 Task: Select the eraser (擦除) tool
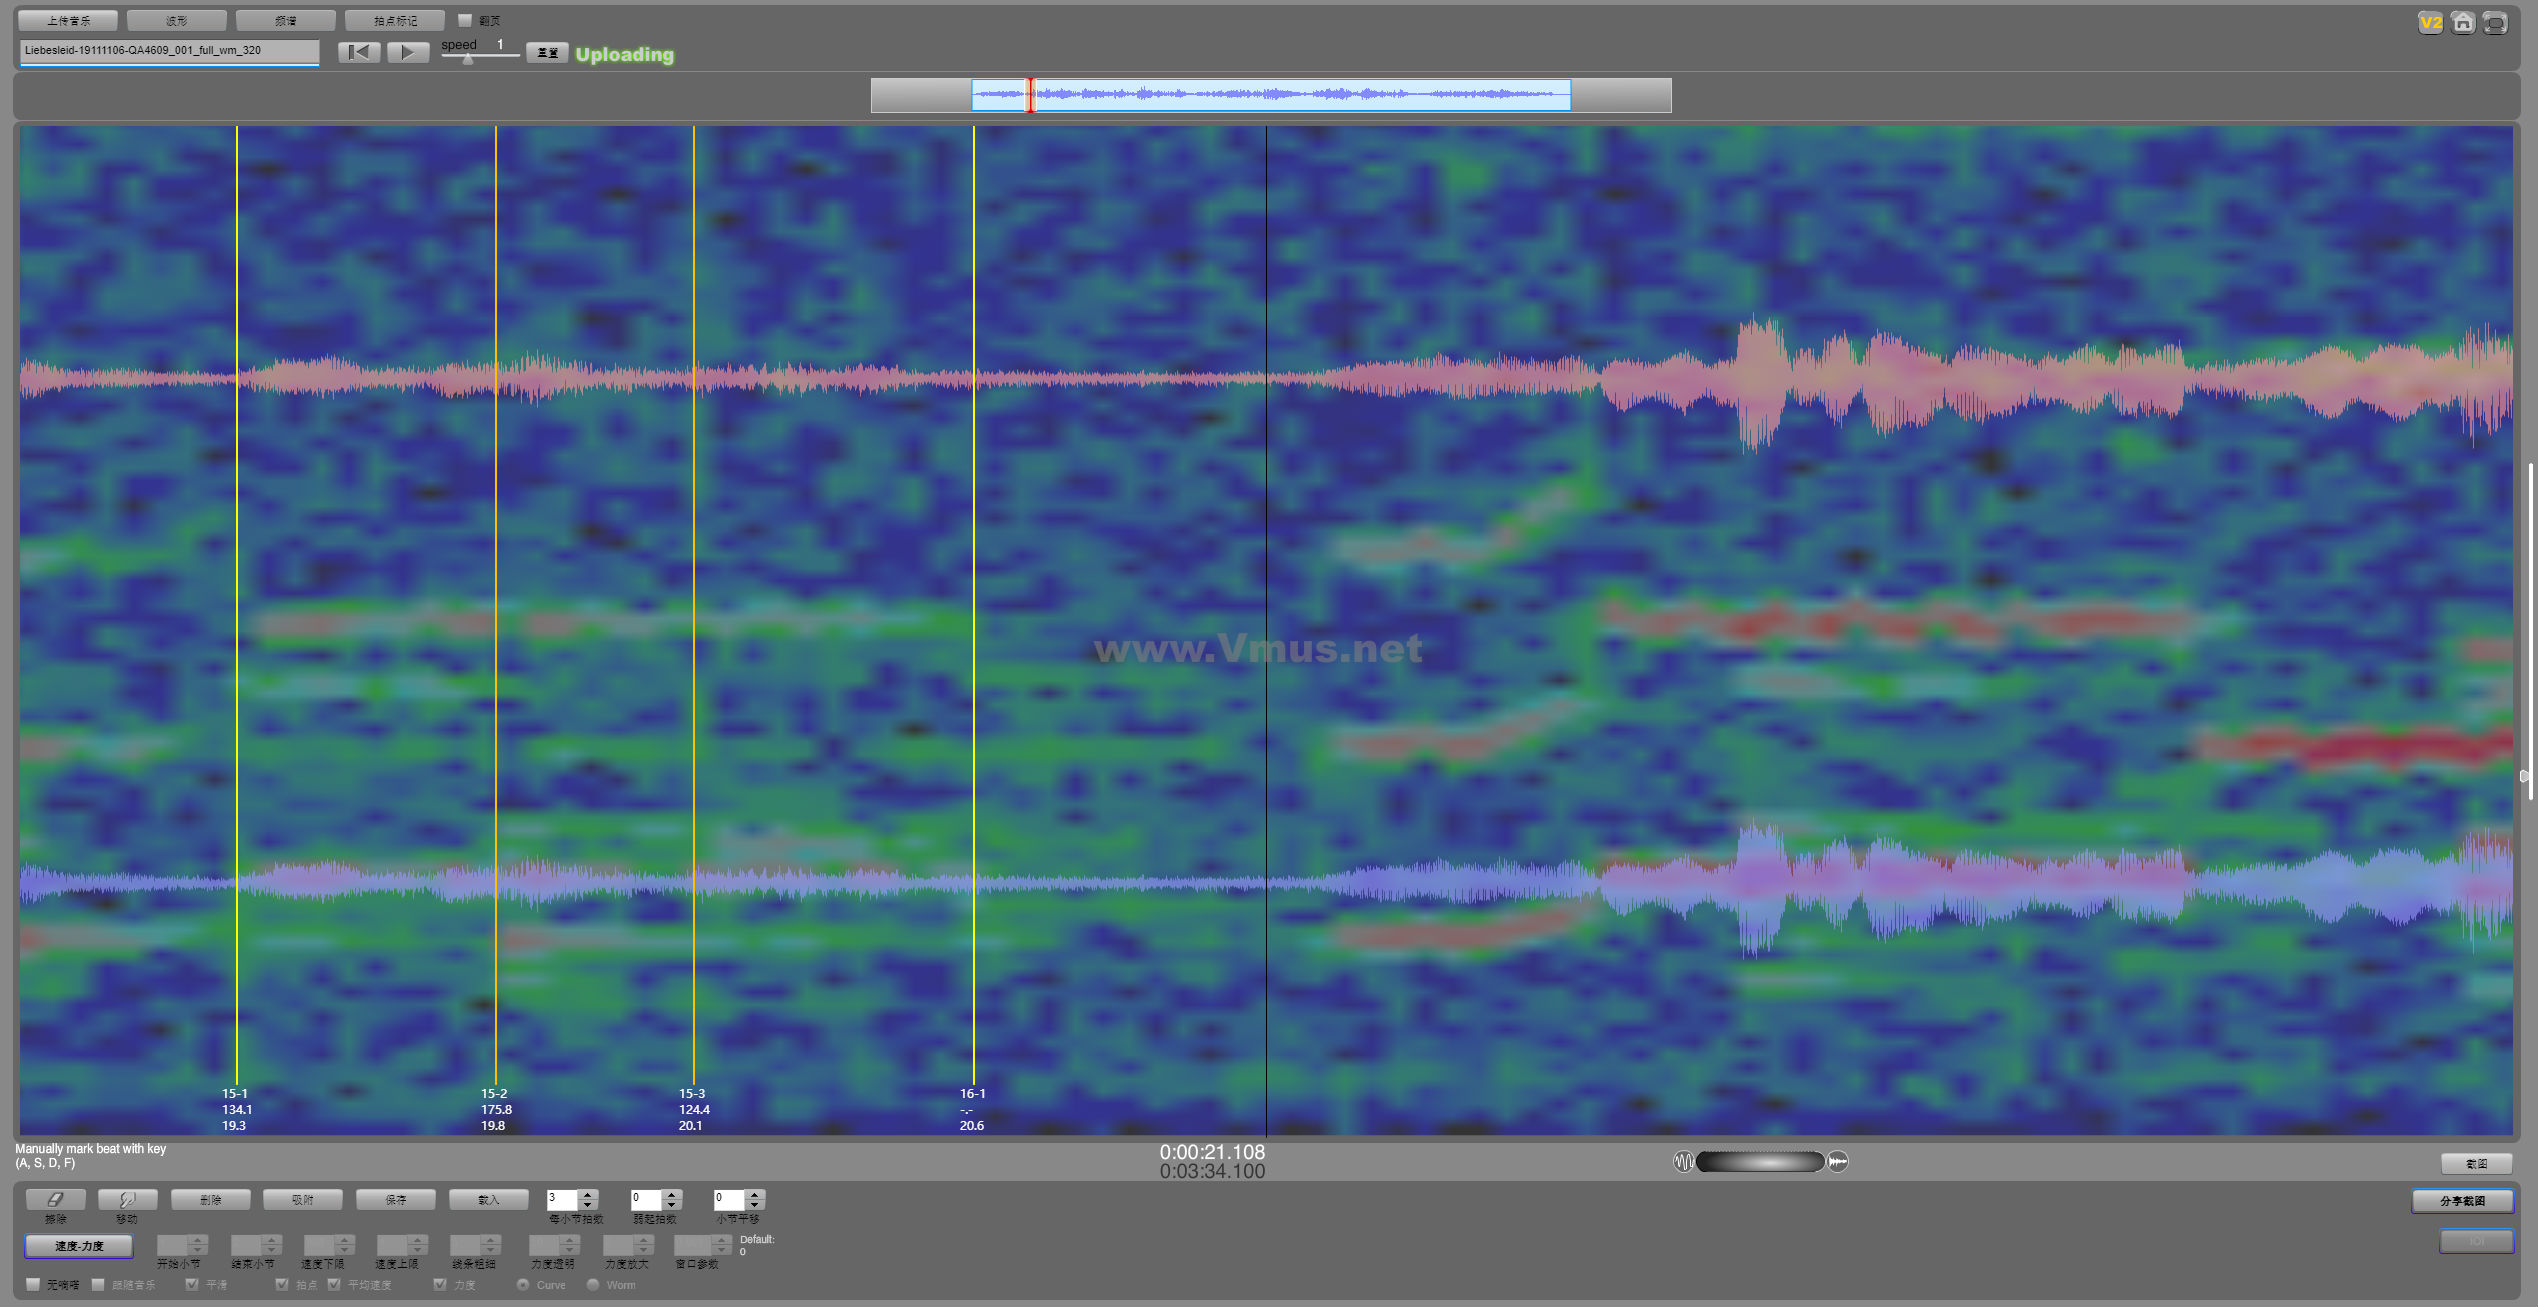(x=55, y=1199)
